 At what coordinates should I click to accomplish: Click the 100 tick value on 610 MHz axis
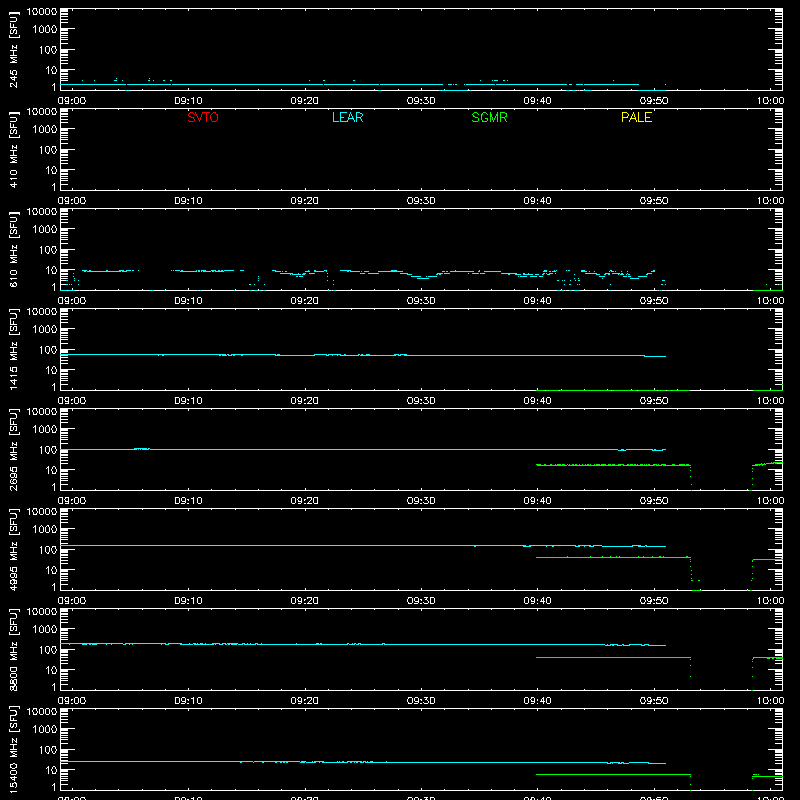(48, 249)
